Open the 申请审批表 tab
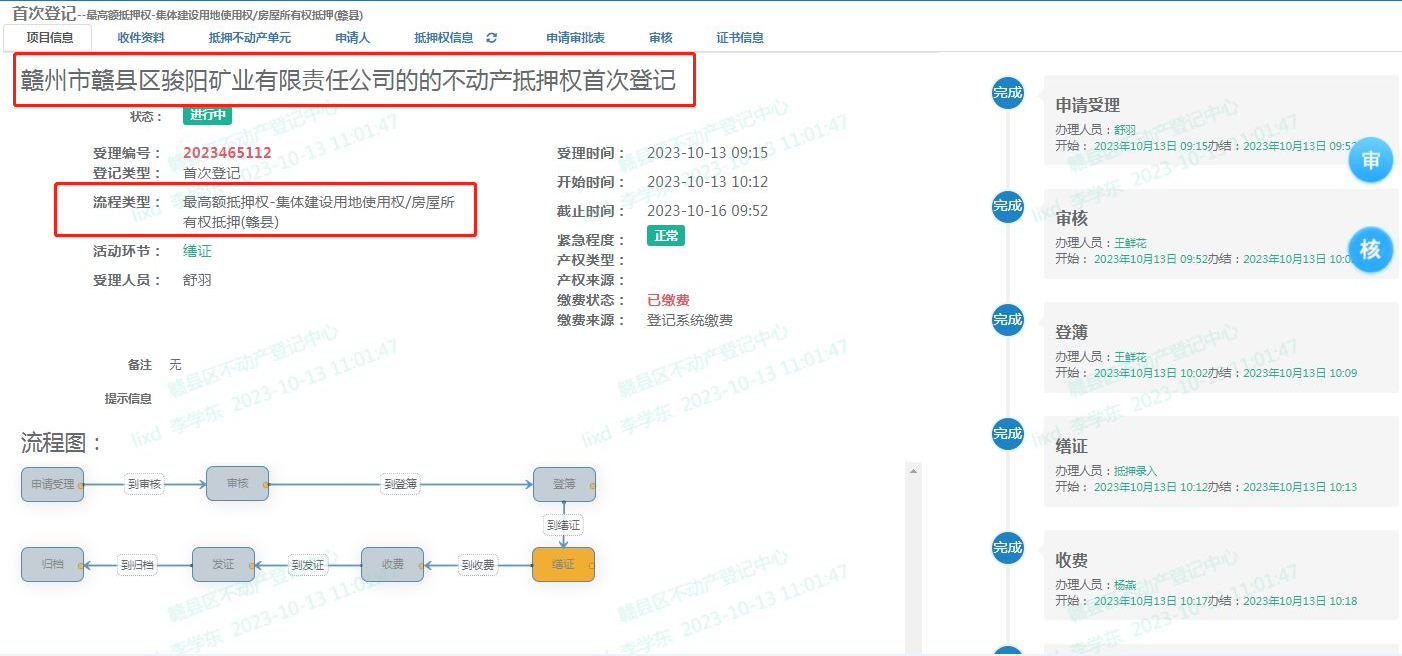The width and height of the screenshot is (1402, 656). point(575,38)
